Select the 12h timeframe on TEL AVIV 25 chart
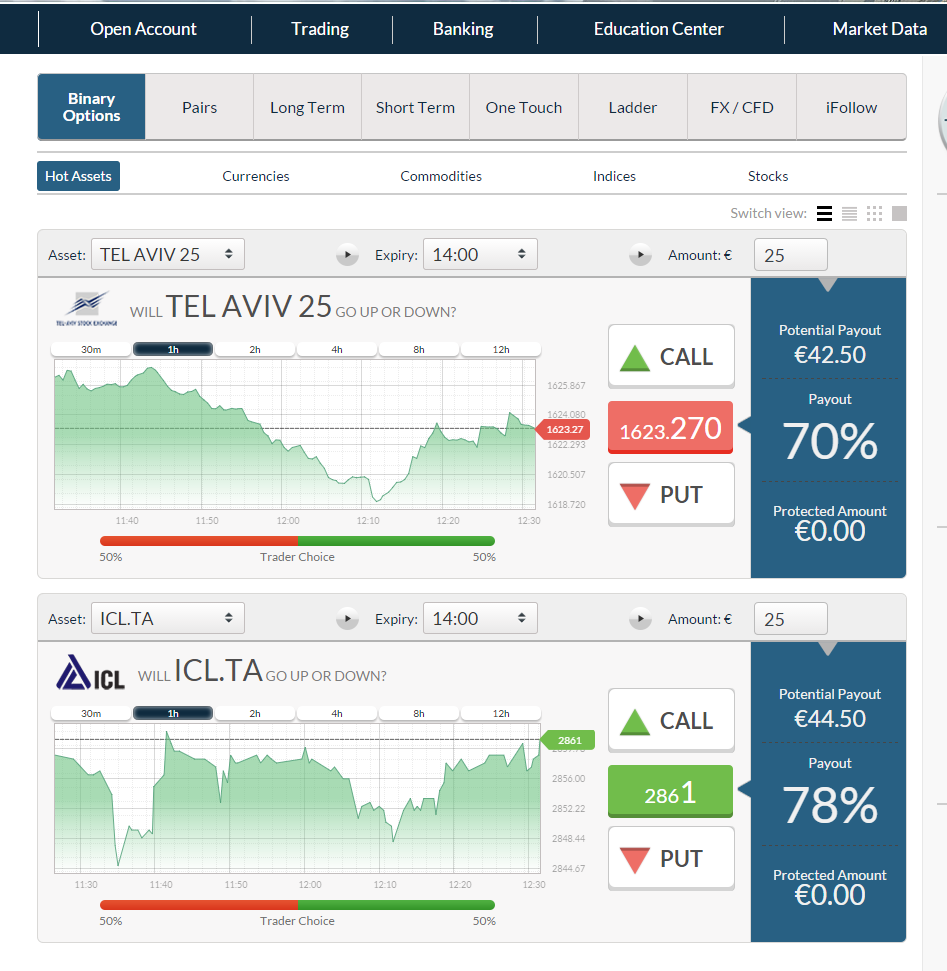Image resolution: width=947 pixels, height=971 pixels. pyautogui.click(x=501, y=350)
